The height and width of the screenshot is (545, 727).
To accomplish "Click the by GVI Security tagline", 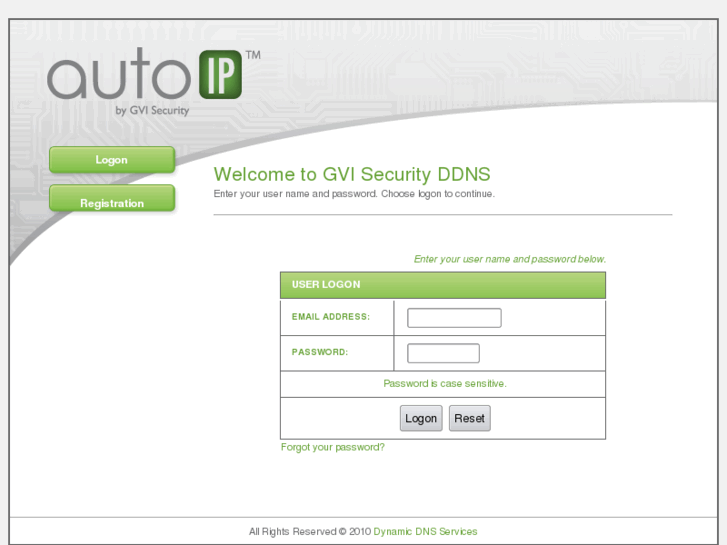I will tap(152, 111).
